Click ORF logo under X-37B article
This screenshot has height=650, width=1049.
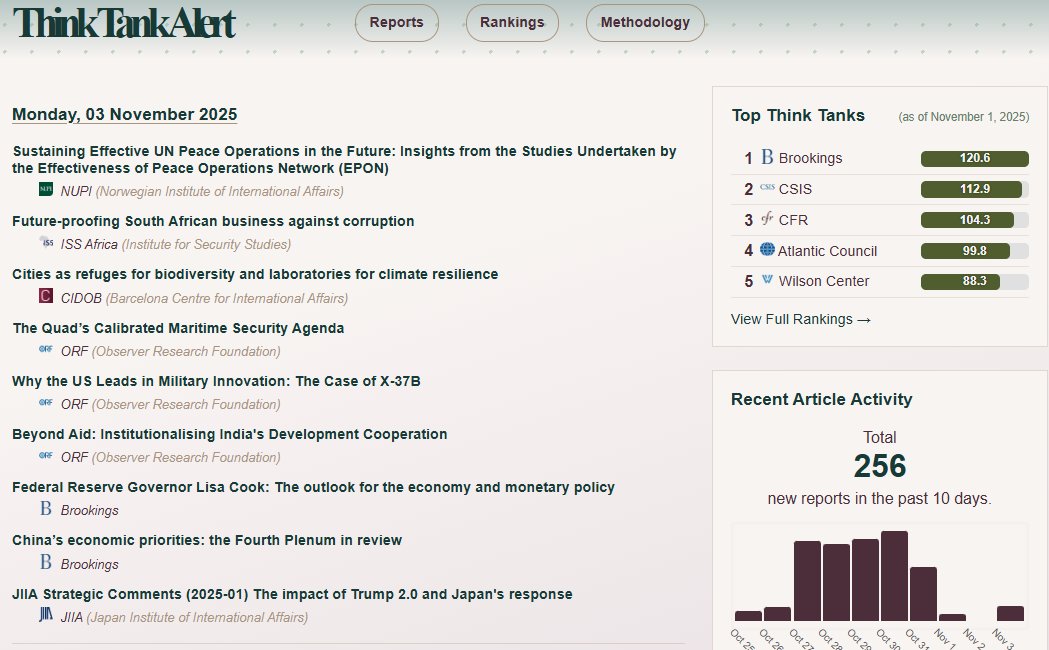click(45, 403)
